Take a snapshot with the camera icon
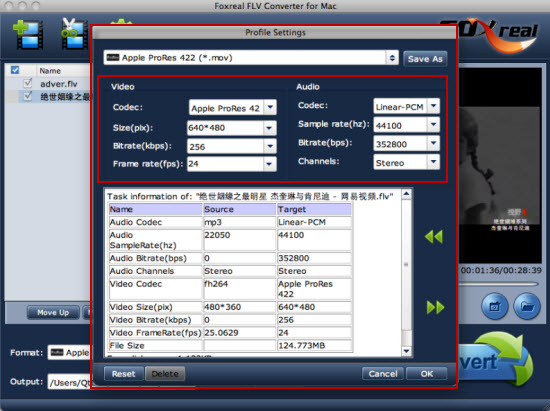The image size is (550, 411). pyautogui.click(x=495, y=307)
